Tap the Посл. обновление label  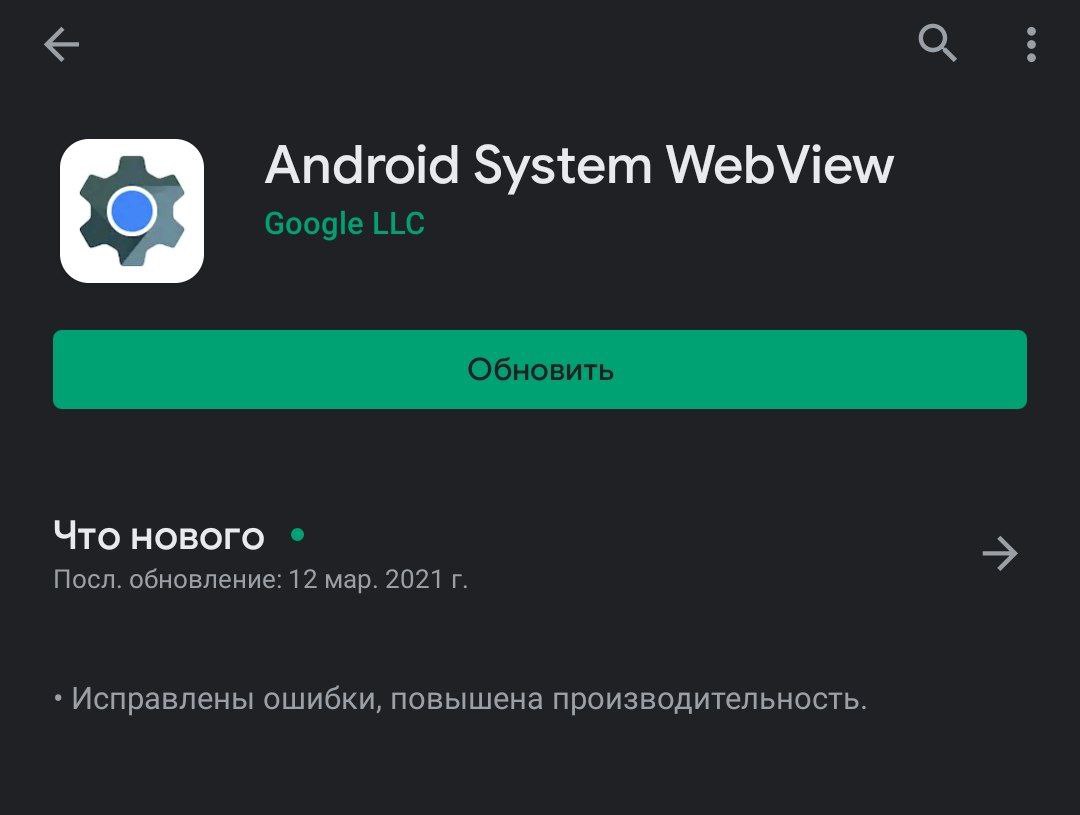point(167,579)
